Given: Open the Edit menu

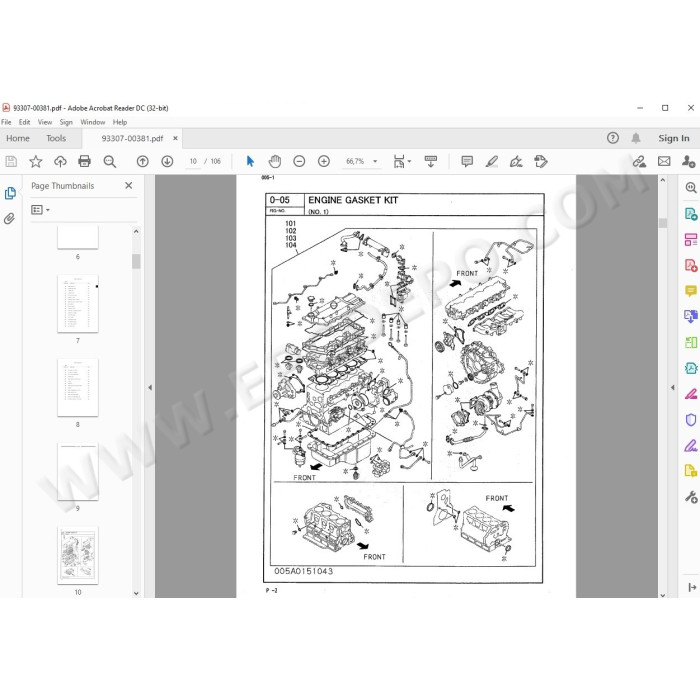Looking at the screenshot, I should (x=25, y=122).
